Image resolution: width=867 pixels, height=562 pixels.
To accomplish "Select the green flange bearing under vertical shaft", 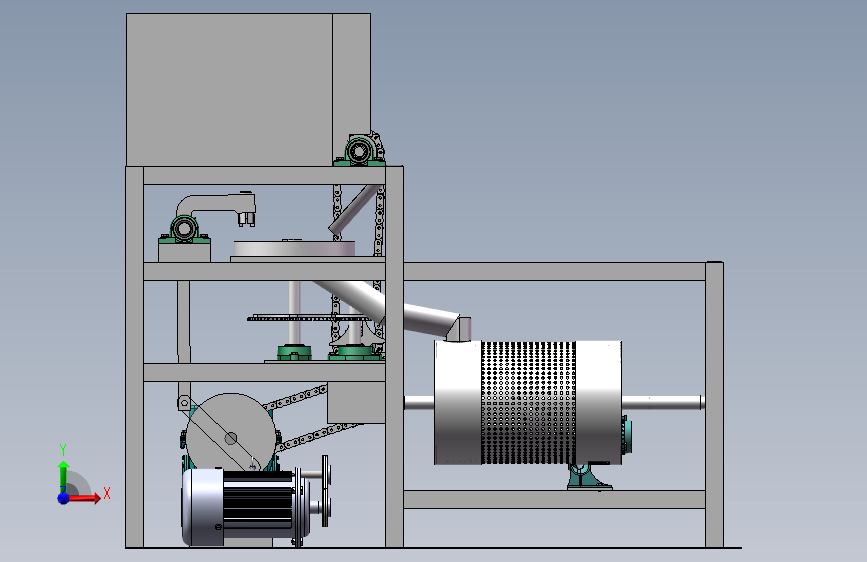I will [294, 352].
